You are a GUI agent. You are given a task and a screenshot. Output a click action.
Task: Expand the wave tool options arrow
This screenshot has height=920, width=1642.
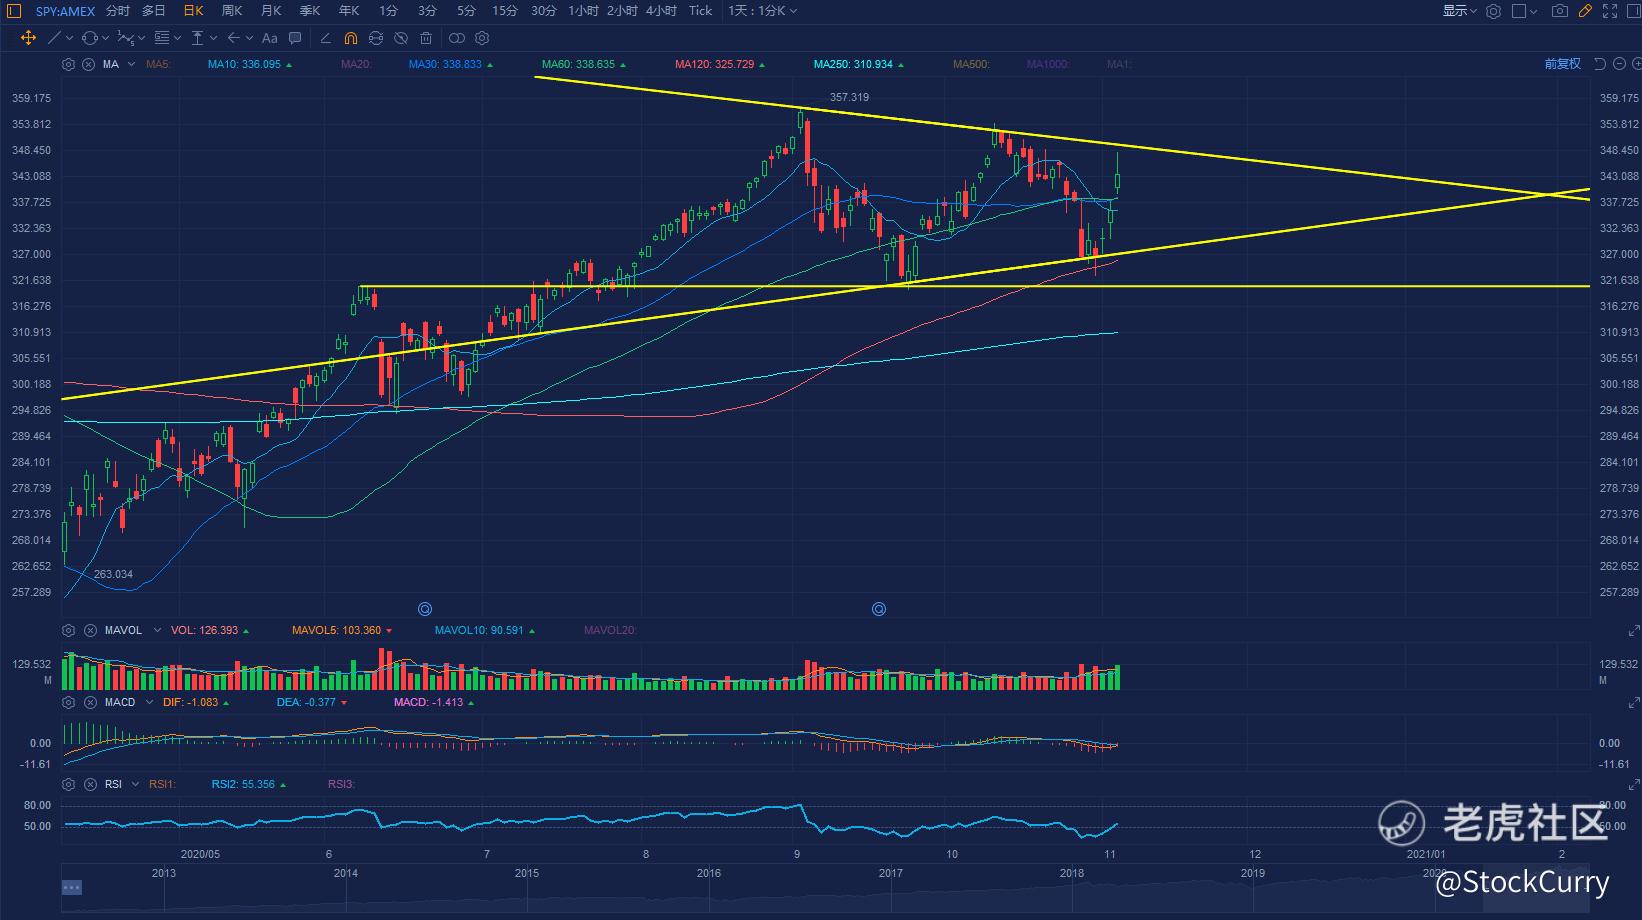tap(141, 38)
